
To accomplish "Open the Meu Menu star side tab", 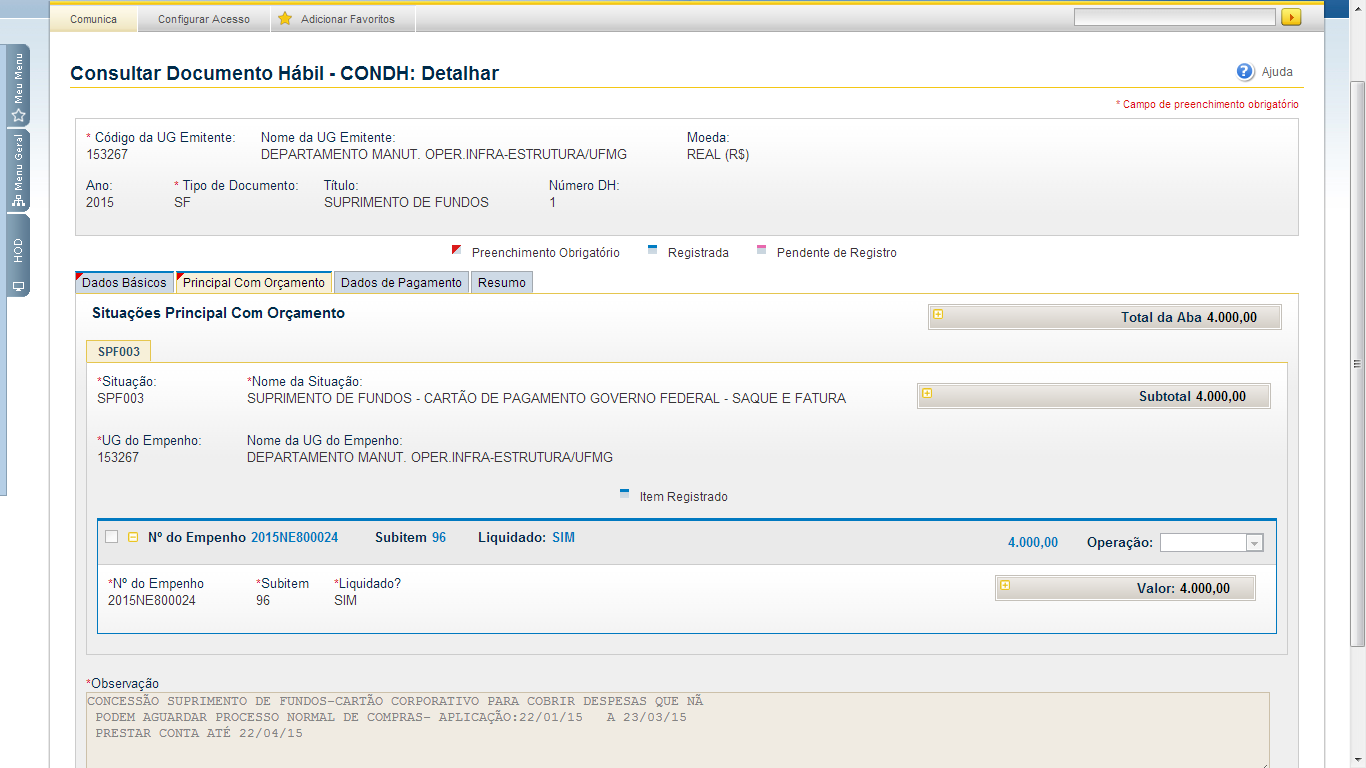I will [x=18, y=86].
